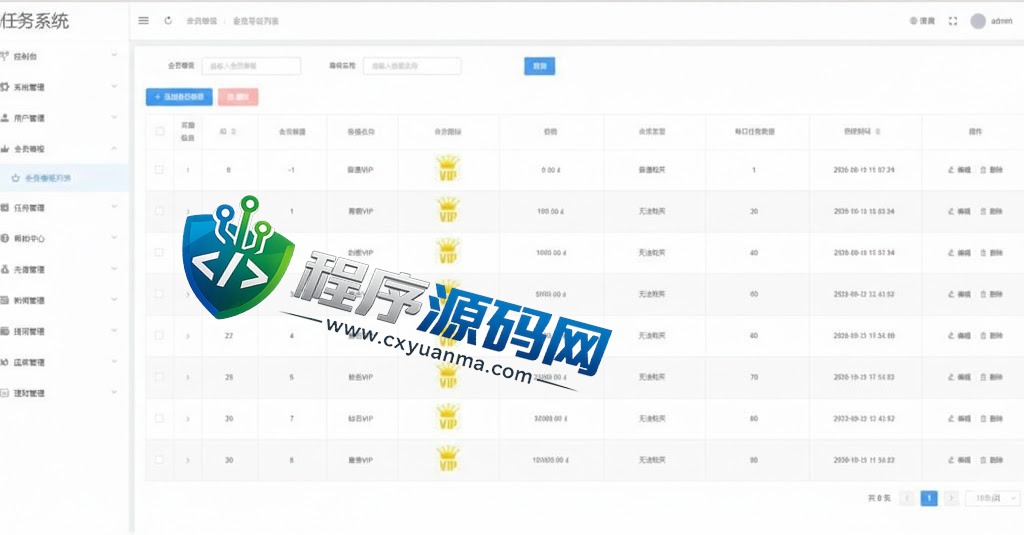The image size is (1024, 535).
Task: Sort by the creation time column arrows
Action: [x=878, y=132]
